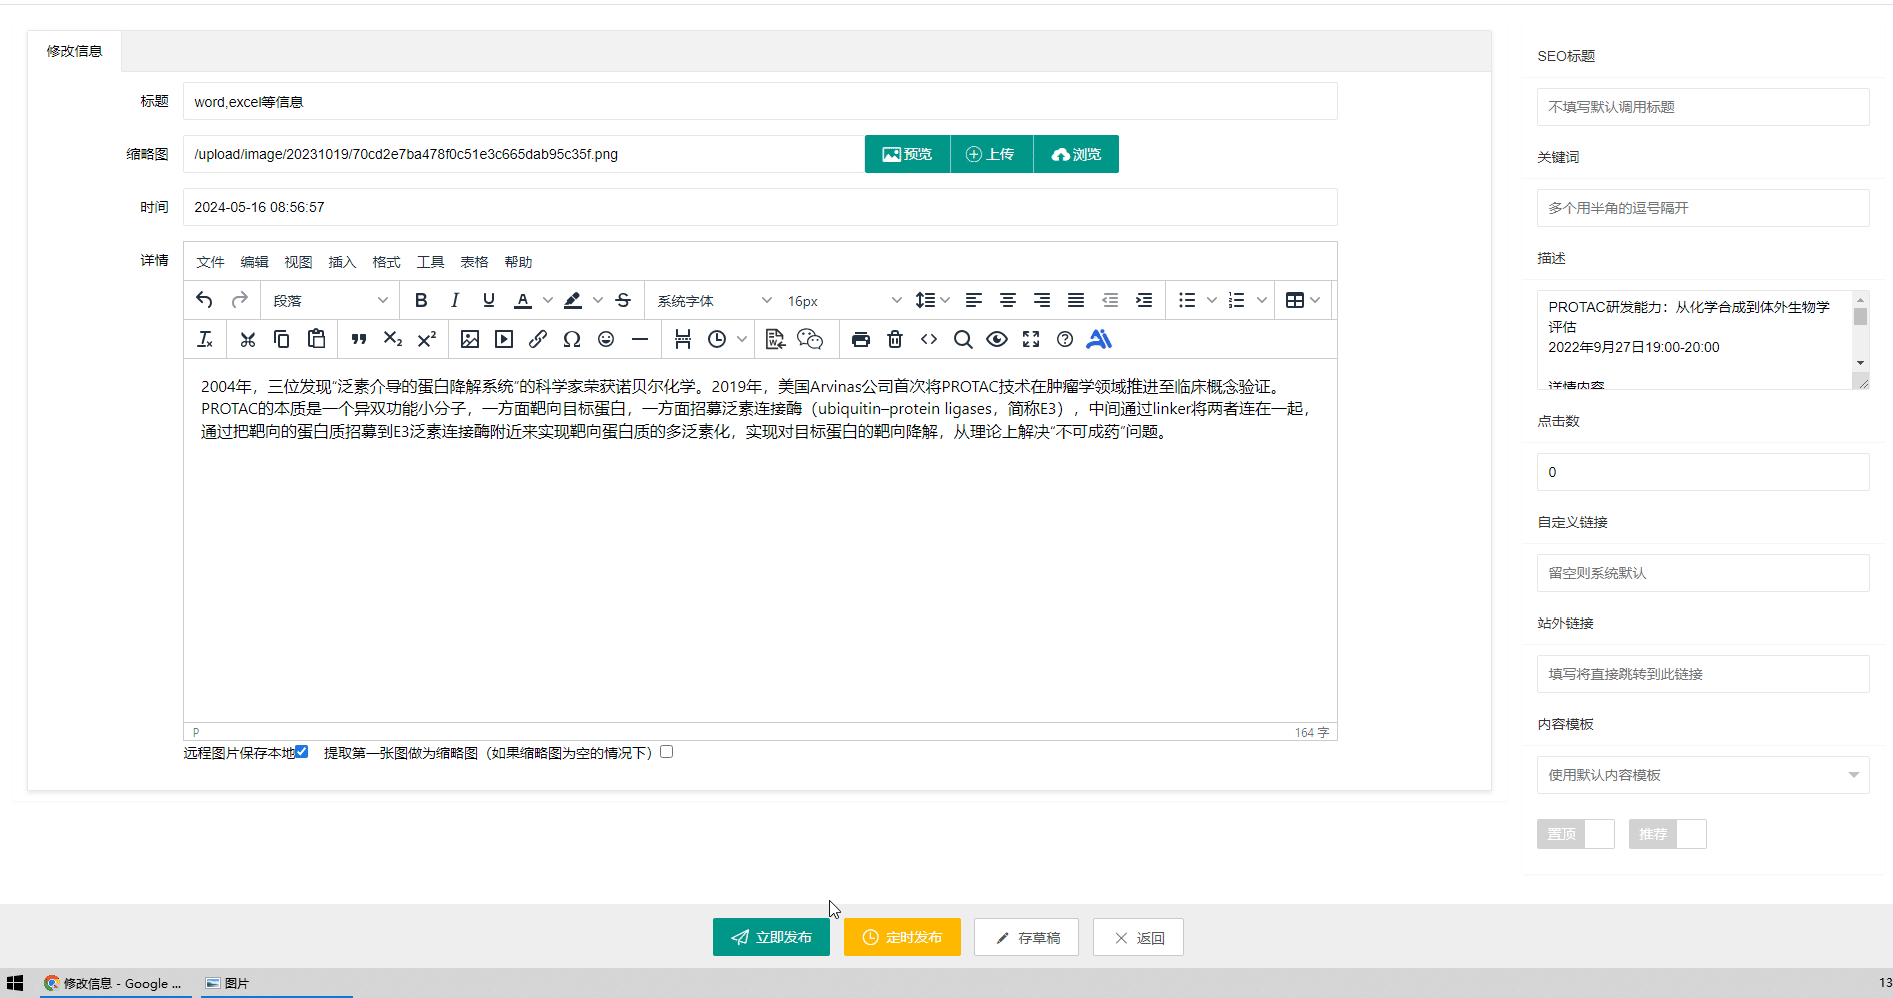Toggle the 置顶 switch
Image resolution: width=1893 pixels, height=998 pixels.
[x=1575, y=834]
